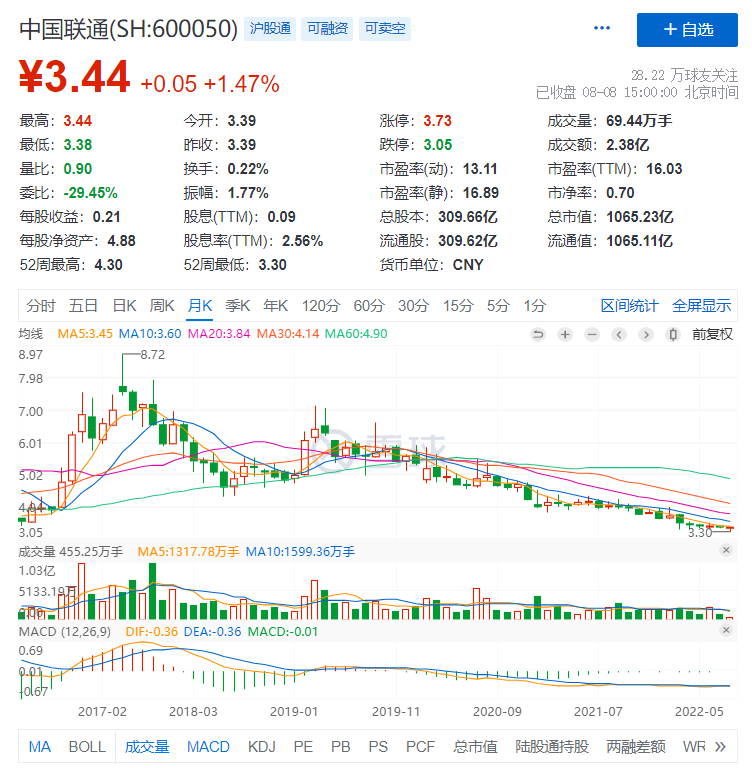Screen dimensions: 752x768
Task: Toggle the 成交量 sub indicator
Action: coord(147,746)
